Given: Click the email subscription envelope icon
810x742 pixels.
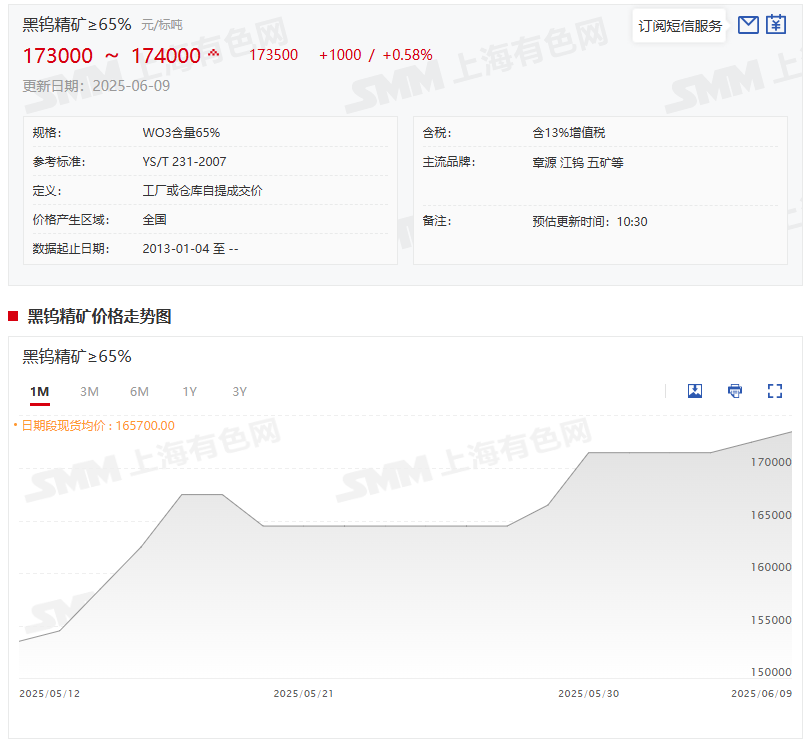Looking at the screenshot, I should (748, 25).
